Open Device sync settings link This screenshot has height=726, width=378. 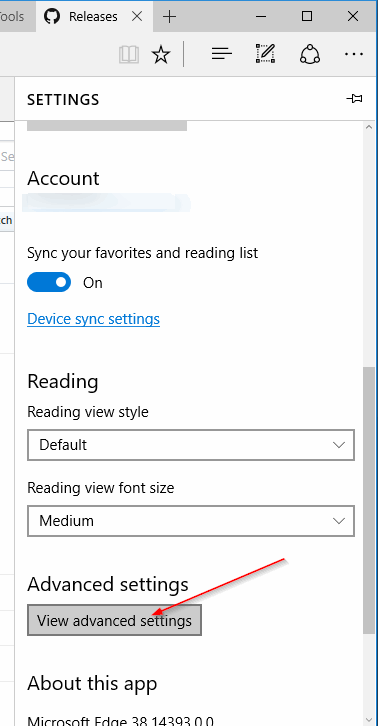(x=94, y=319)
